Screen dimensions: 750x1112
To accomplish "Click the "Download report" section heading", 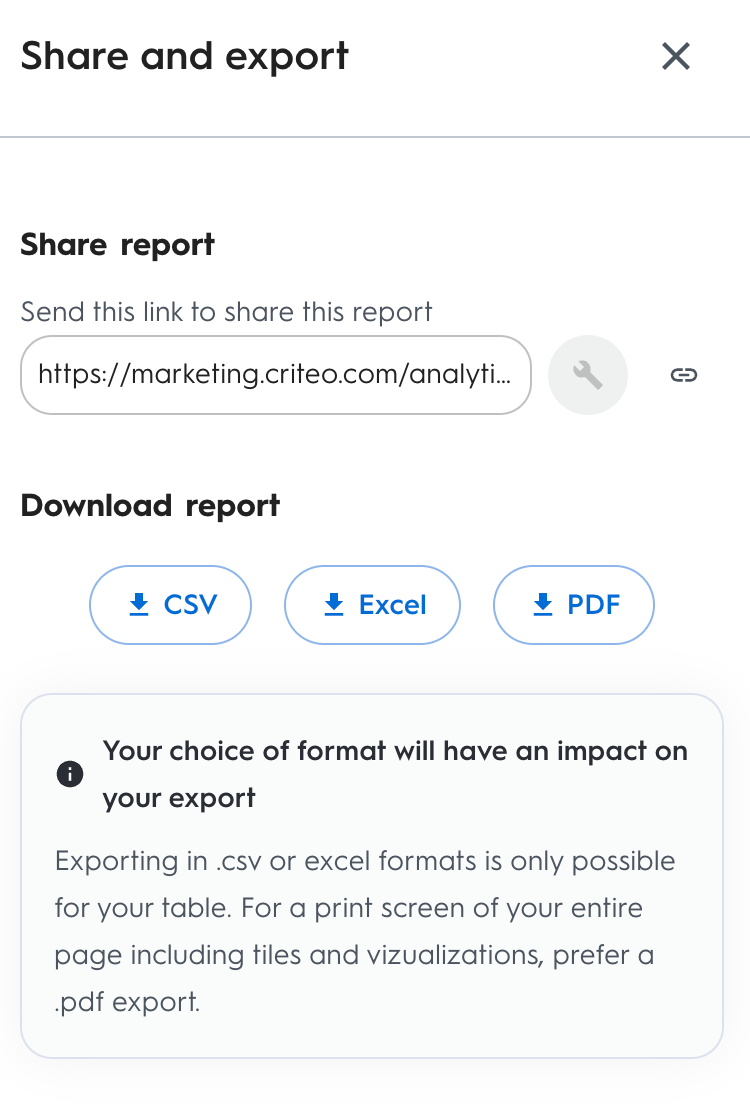I will 150,505.
